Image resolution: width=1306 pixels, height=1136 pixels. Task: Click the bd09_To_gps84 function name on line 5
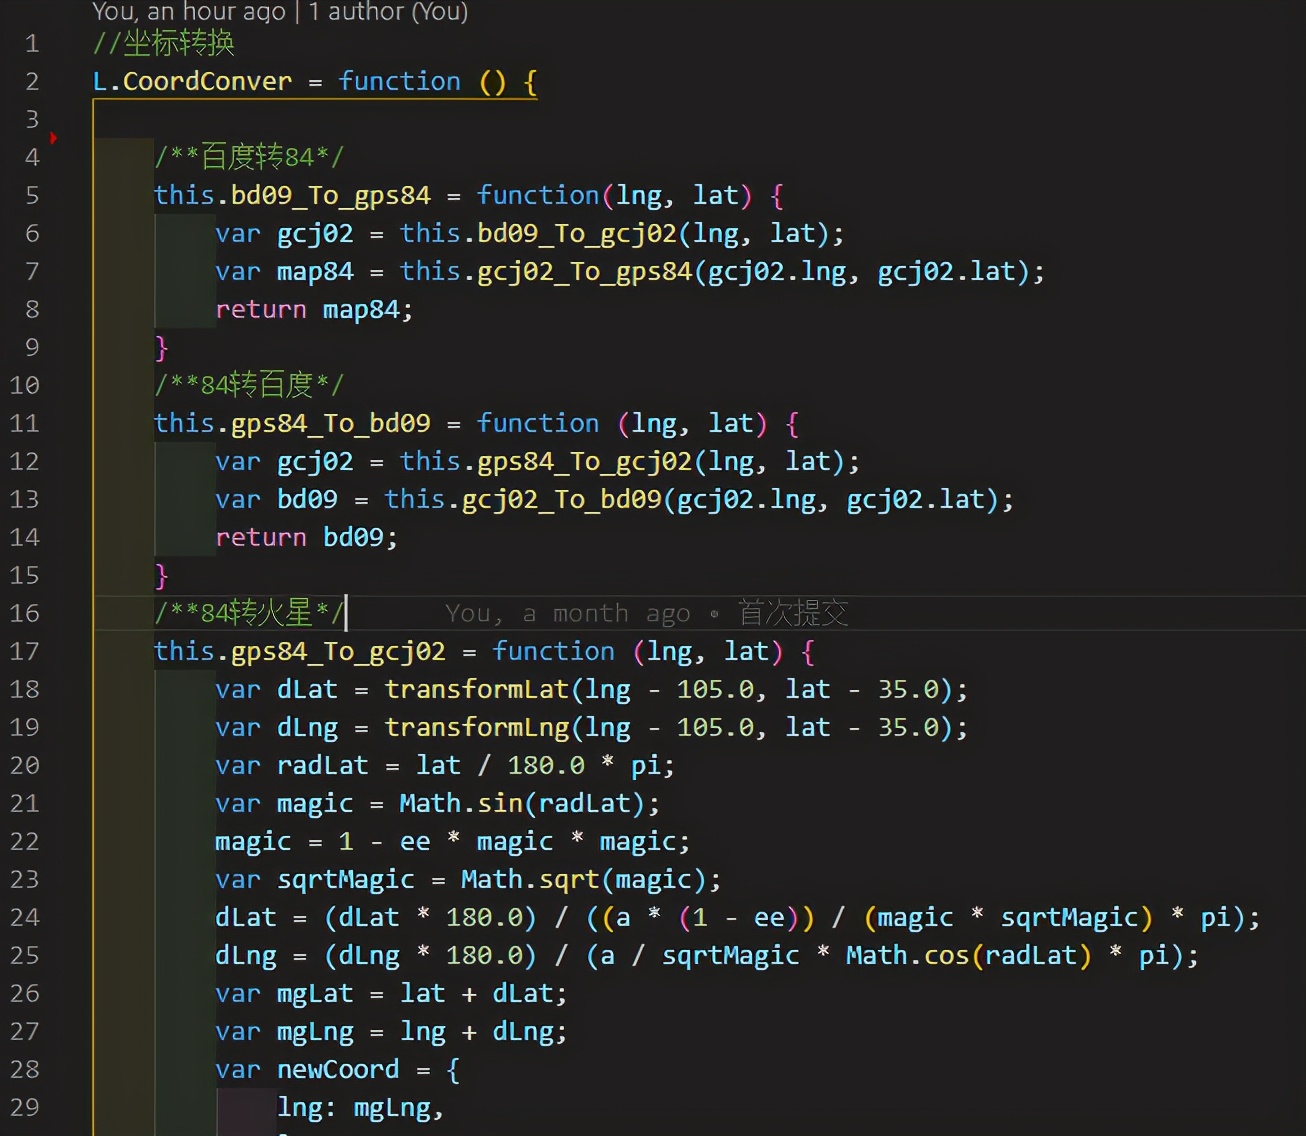tap(330, 195)
